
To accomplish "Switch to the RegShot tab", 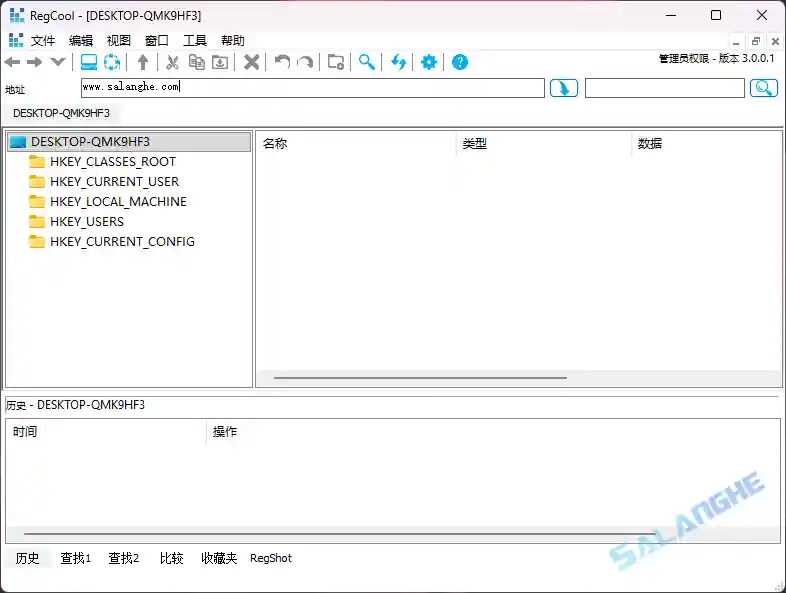I will [271, 558].
